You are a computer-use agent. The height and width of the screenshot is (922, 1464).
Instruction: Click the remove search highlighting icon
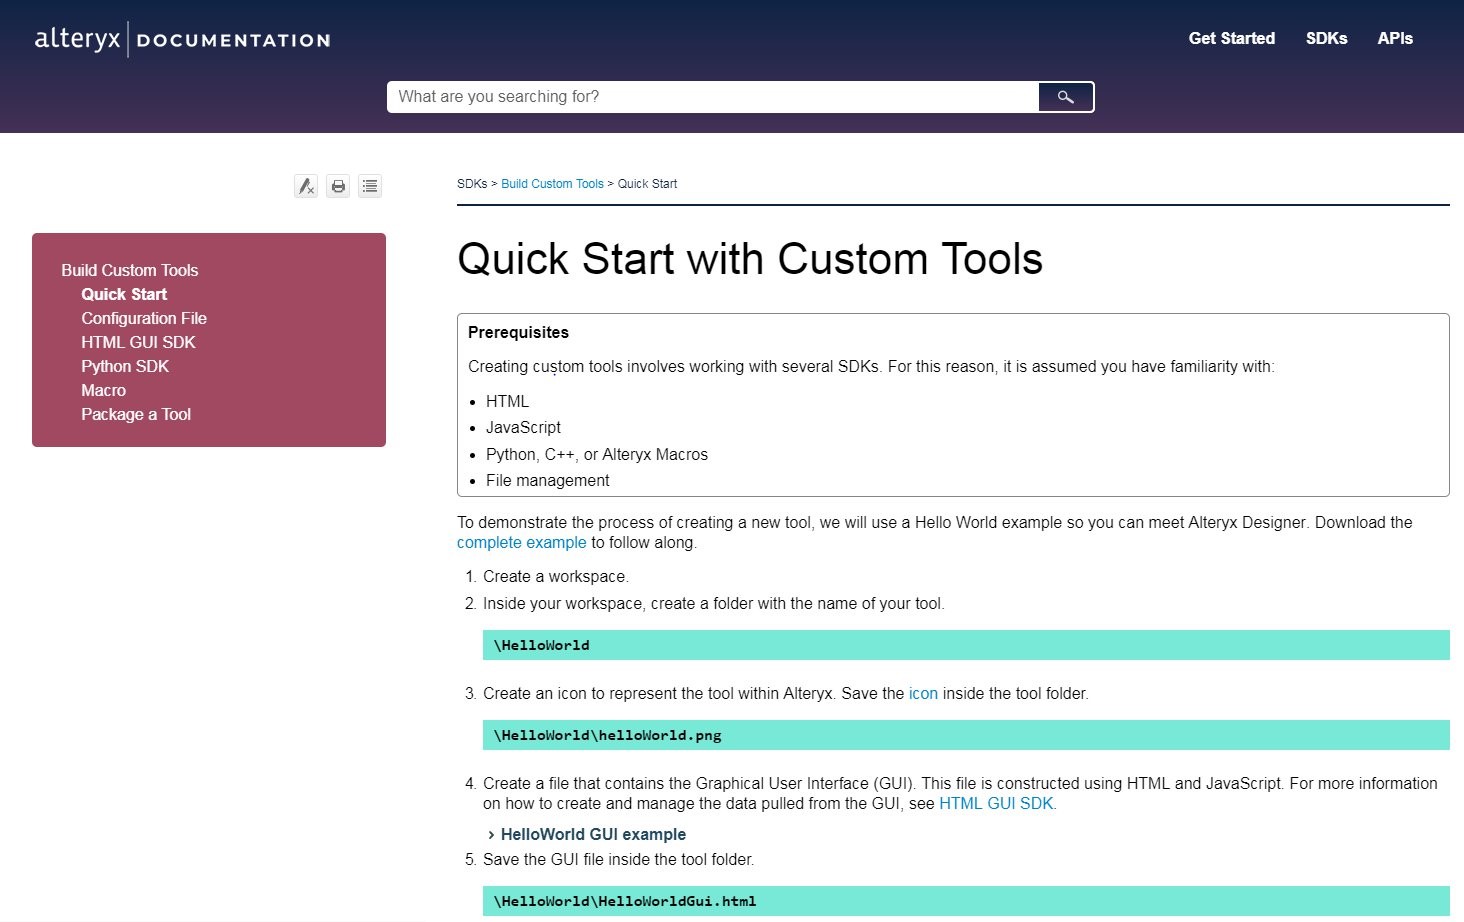[306, 186]
